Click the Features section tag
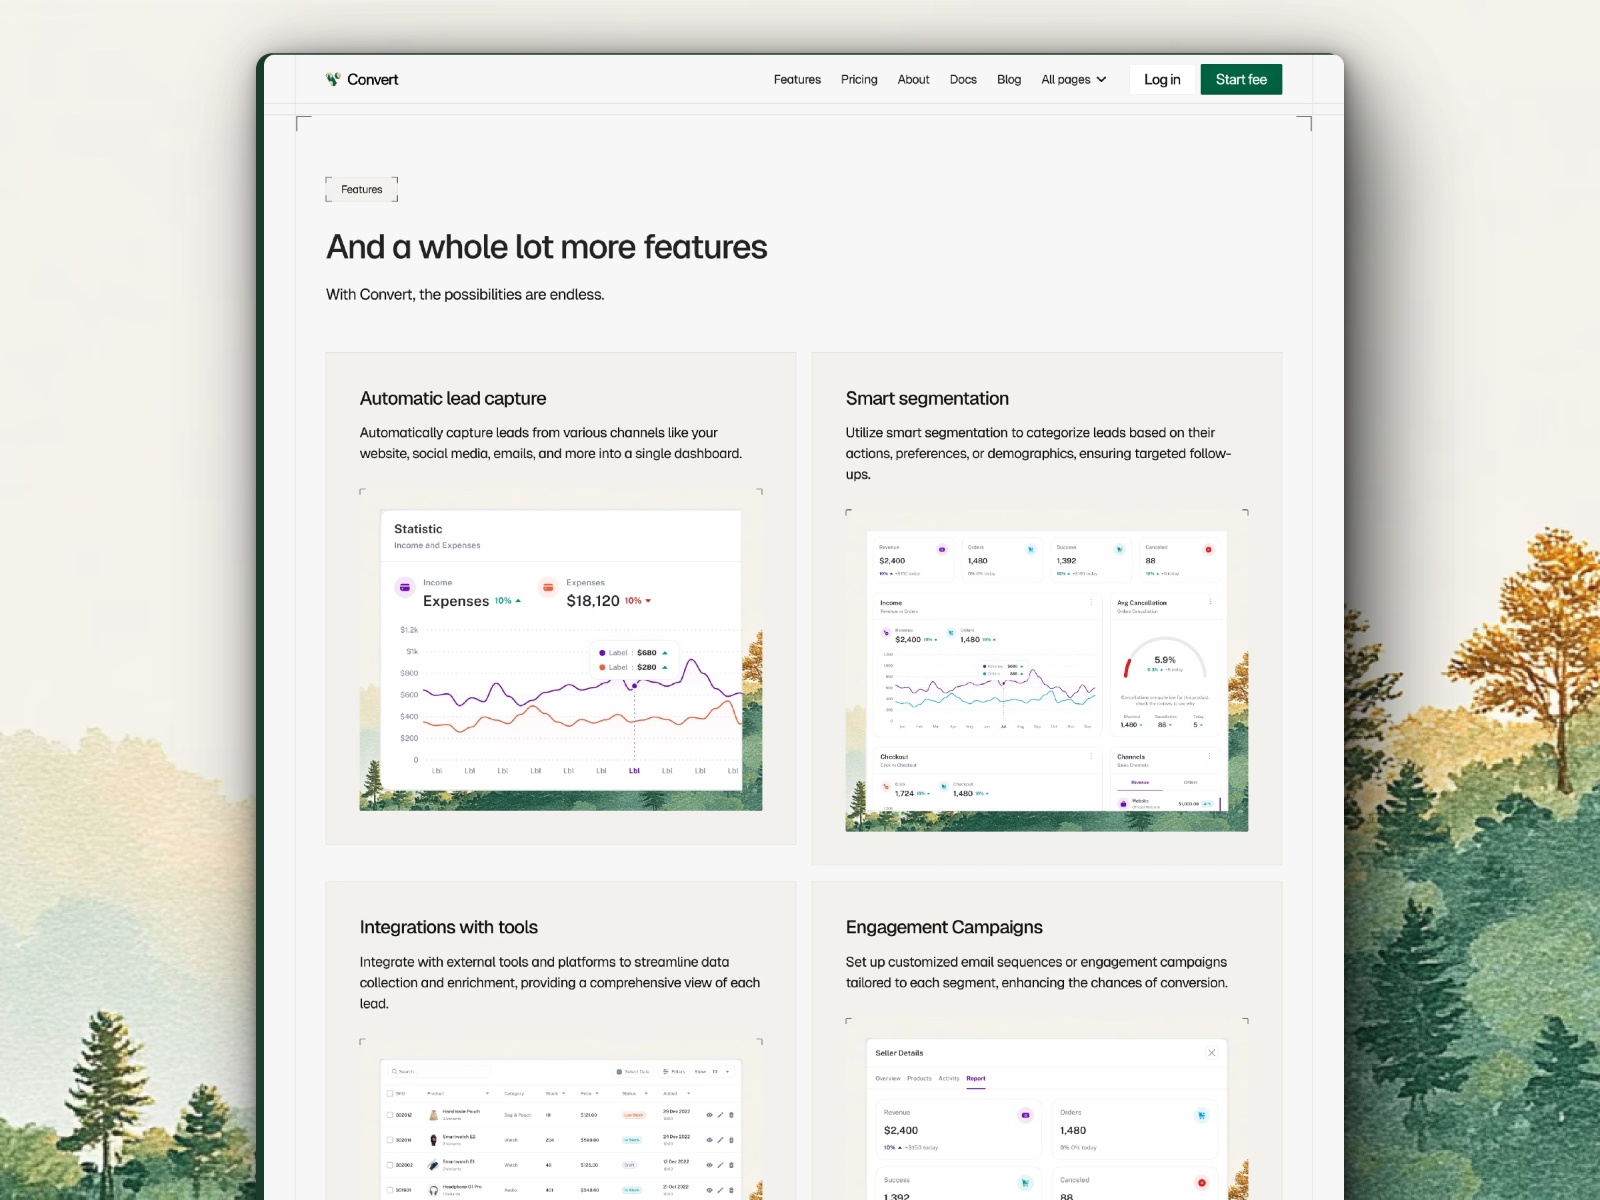The image size is (1600, 1200). coord(361,189)
